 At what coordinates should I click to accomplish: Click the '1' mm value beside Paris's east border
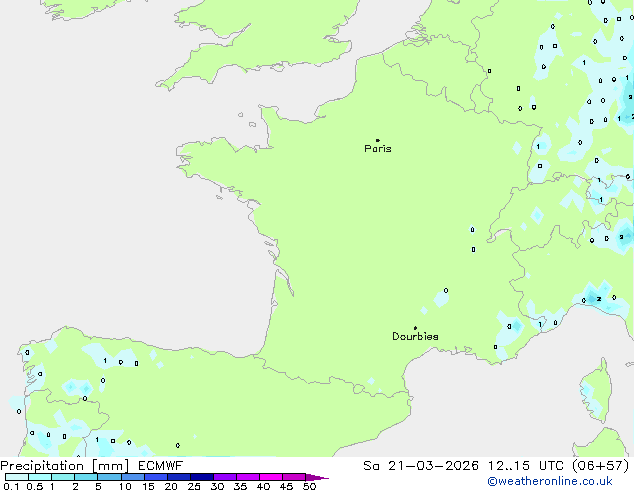[x=538, y=146]
